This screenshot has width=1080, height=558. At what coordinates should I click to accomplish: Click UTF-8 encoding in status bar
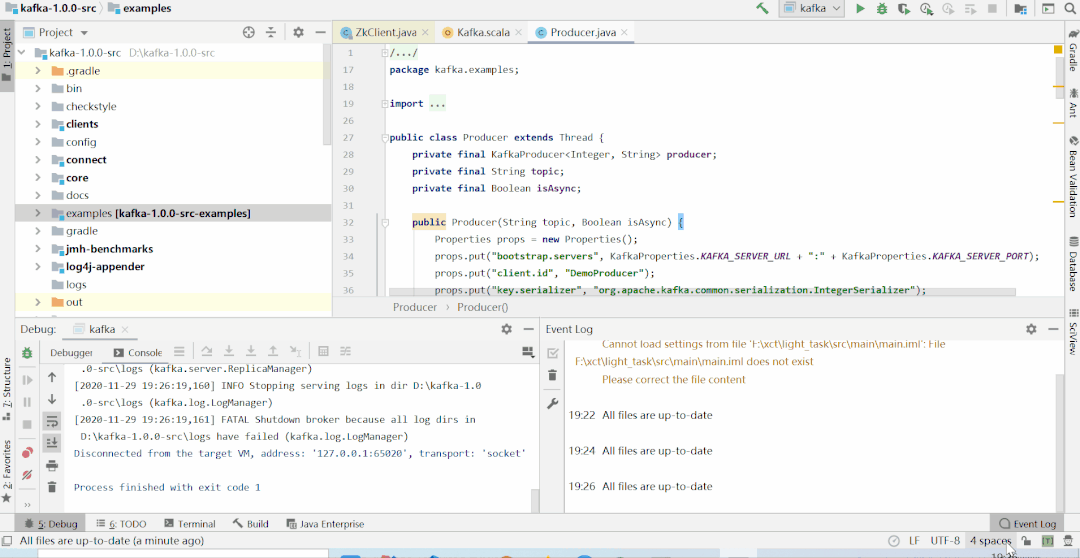[x=945, y=541]
